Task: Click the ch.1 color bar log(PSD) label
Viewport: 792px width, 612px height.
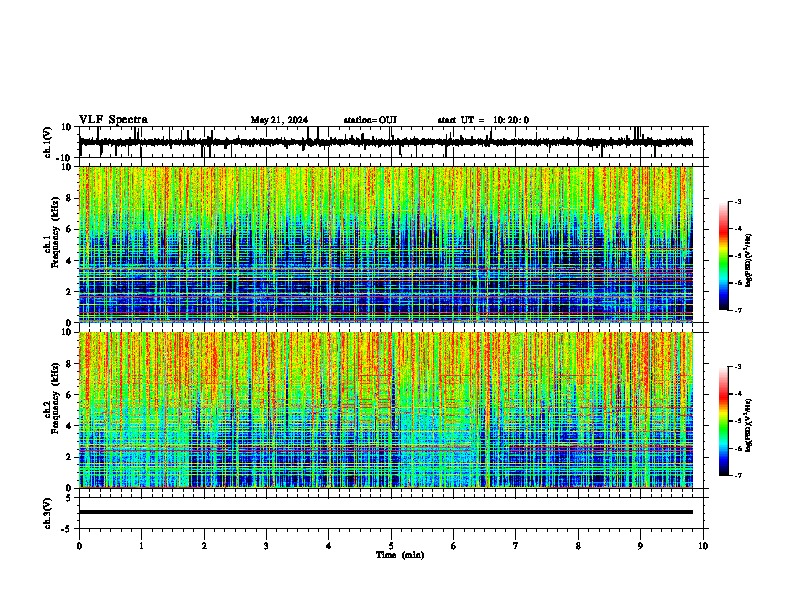Action: point(749,260)
